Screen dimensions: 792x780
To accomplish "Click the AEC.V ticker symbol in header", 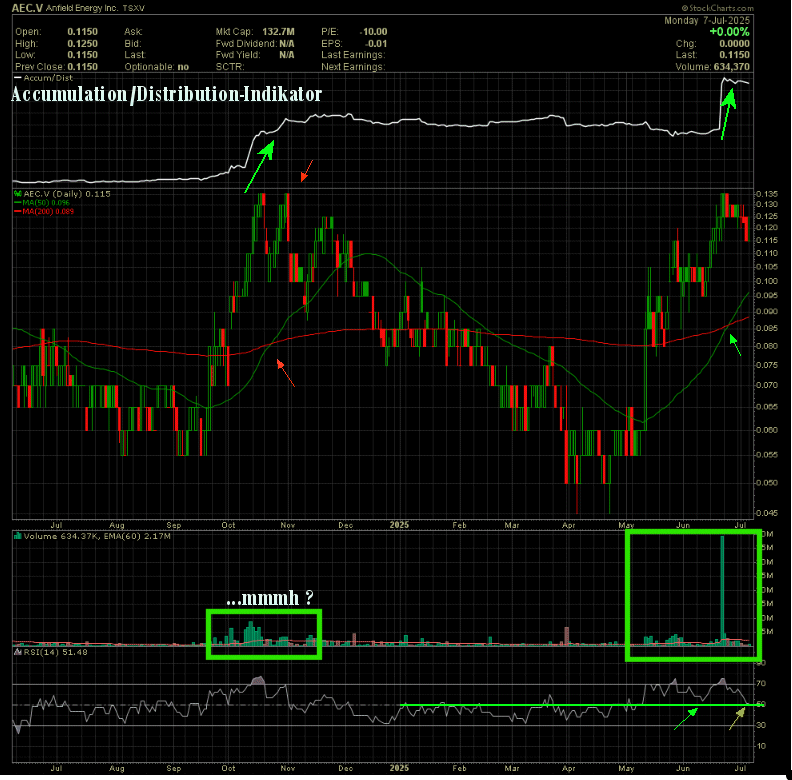I will tap(28, 8).
